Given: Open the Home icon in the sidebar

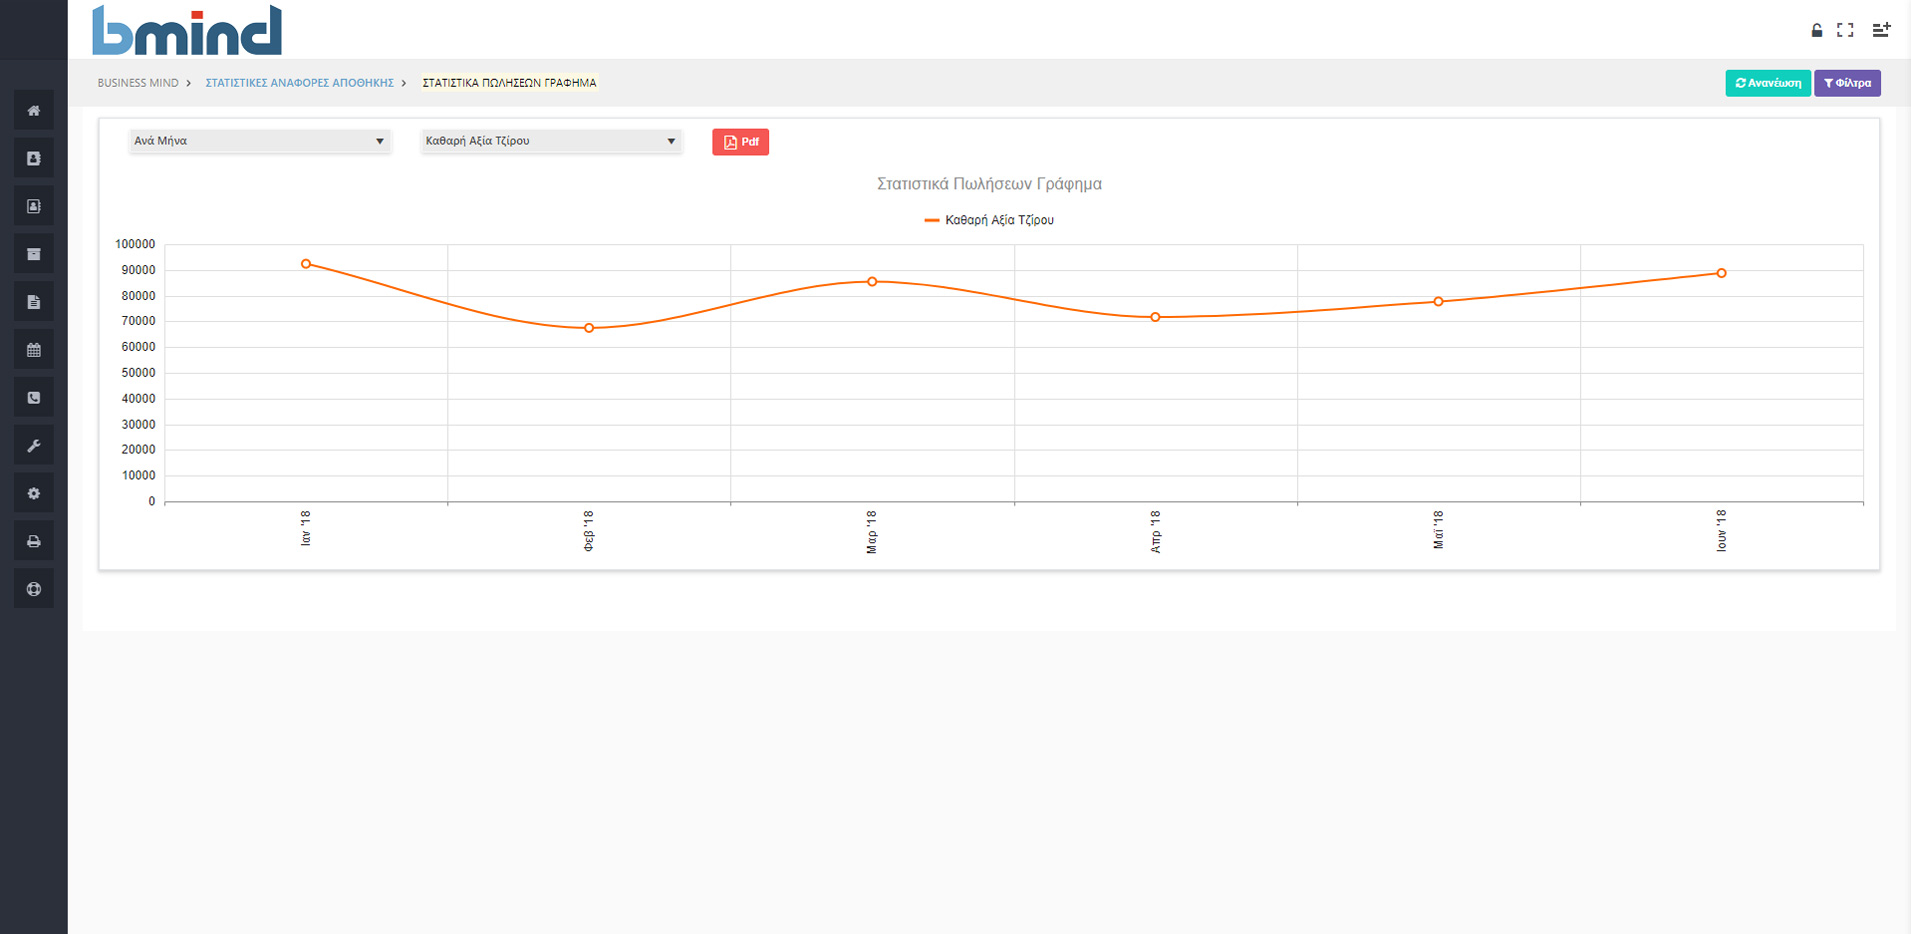Looking at the screenshot, I should (33, 111).
